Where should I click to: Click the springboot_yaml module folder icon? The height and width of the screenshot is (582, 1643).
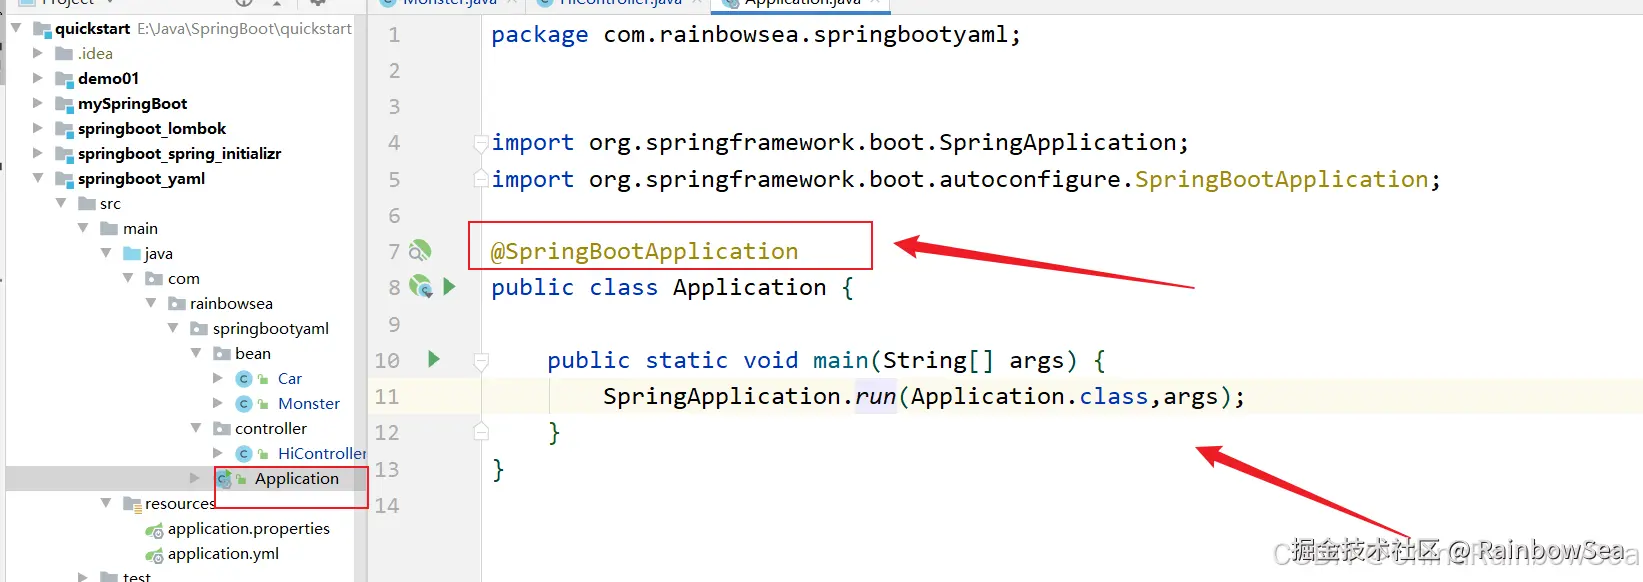click(64, 179)
